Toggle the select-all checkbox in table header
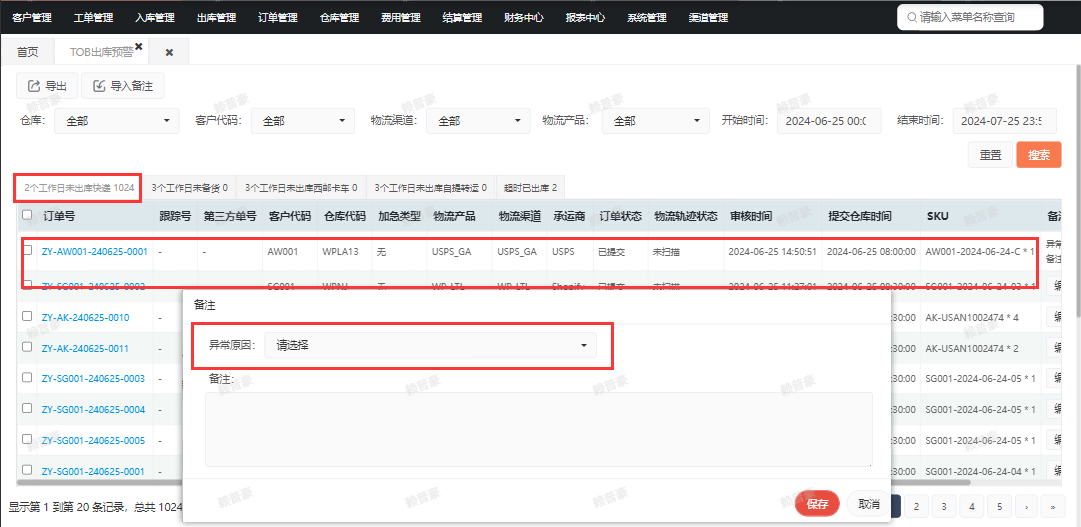The image size is (1081, 527). pyautogui.click(x=27, y=215)
